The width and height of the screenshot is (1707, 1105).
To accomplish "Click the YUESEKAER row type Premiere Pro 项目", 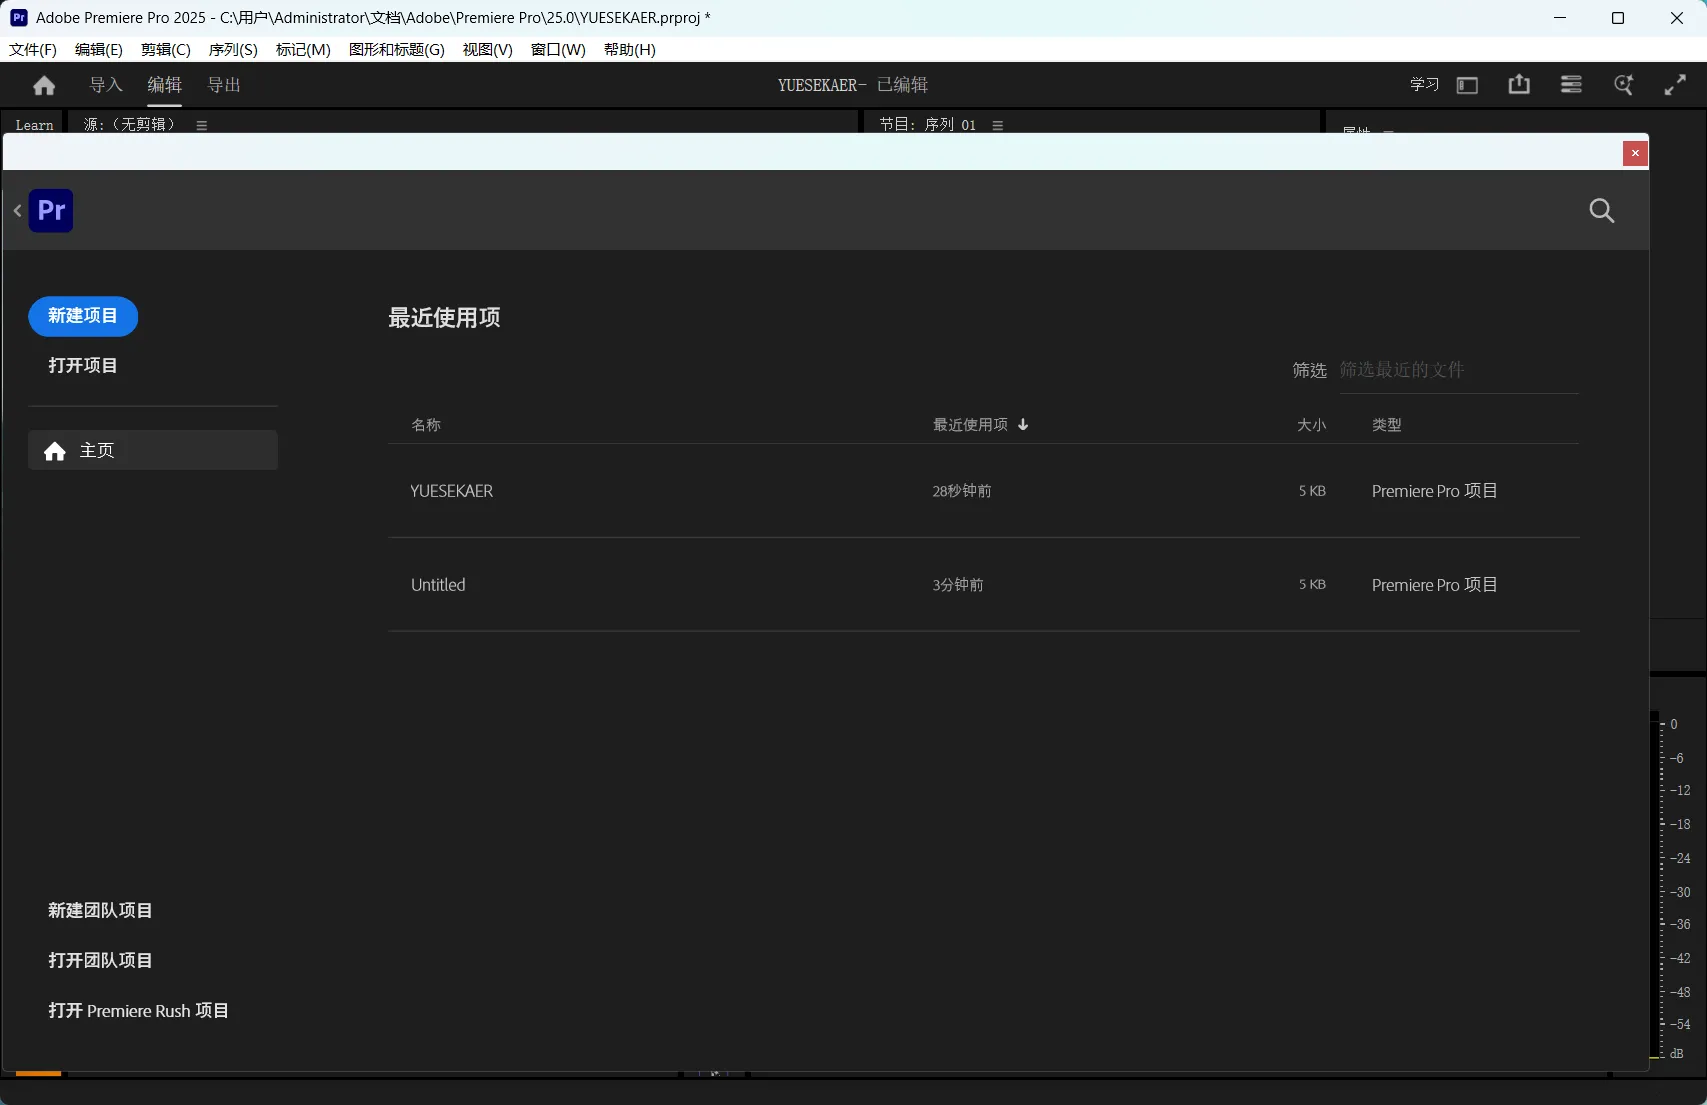I will (x=1435, y=491).
